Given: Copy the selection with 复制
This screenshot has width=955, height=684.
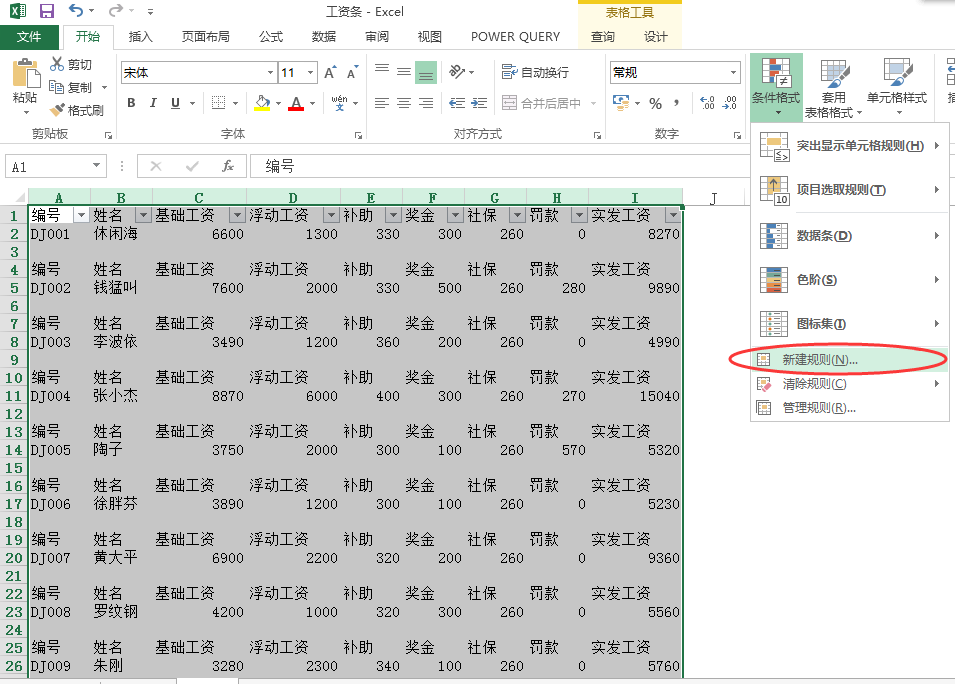Looking at the screenshot, I should tap(71, 88).
